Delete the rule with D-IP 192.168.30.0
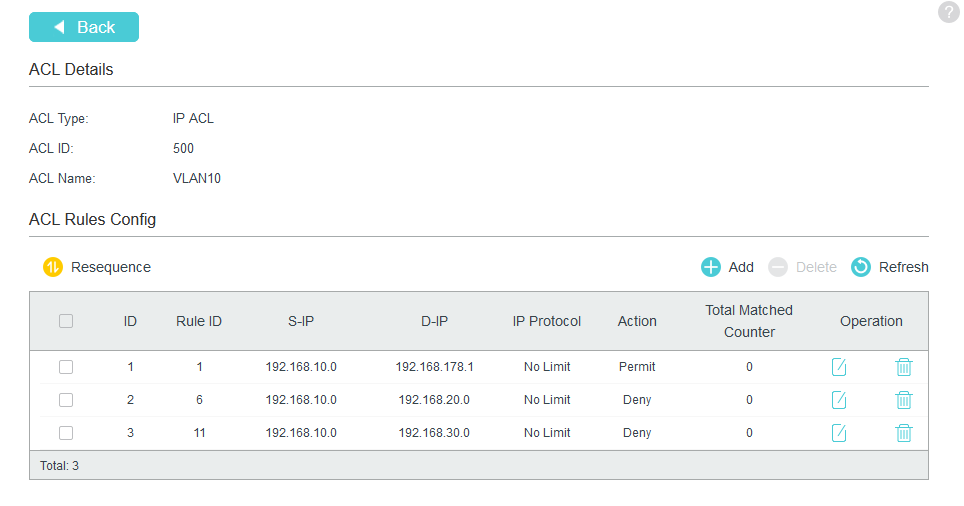Viewport: 964px width, 506px height. [904, 433]
